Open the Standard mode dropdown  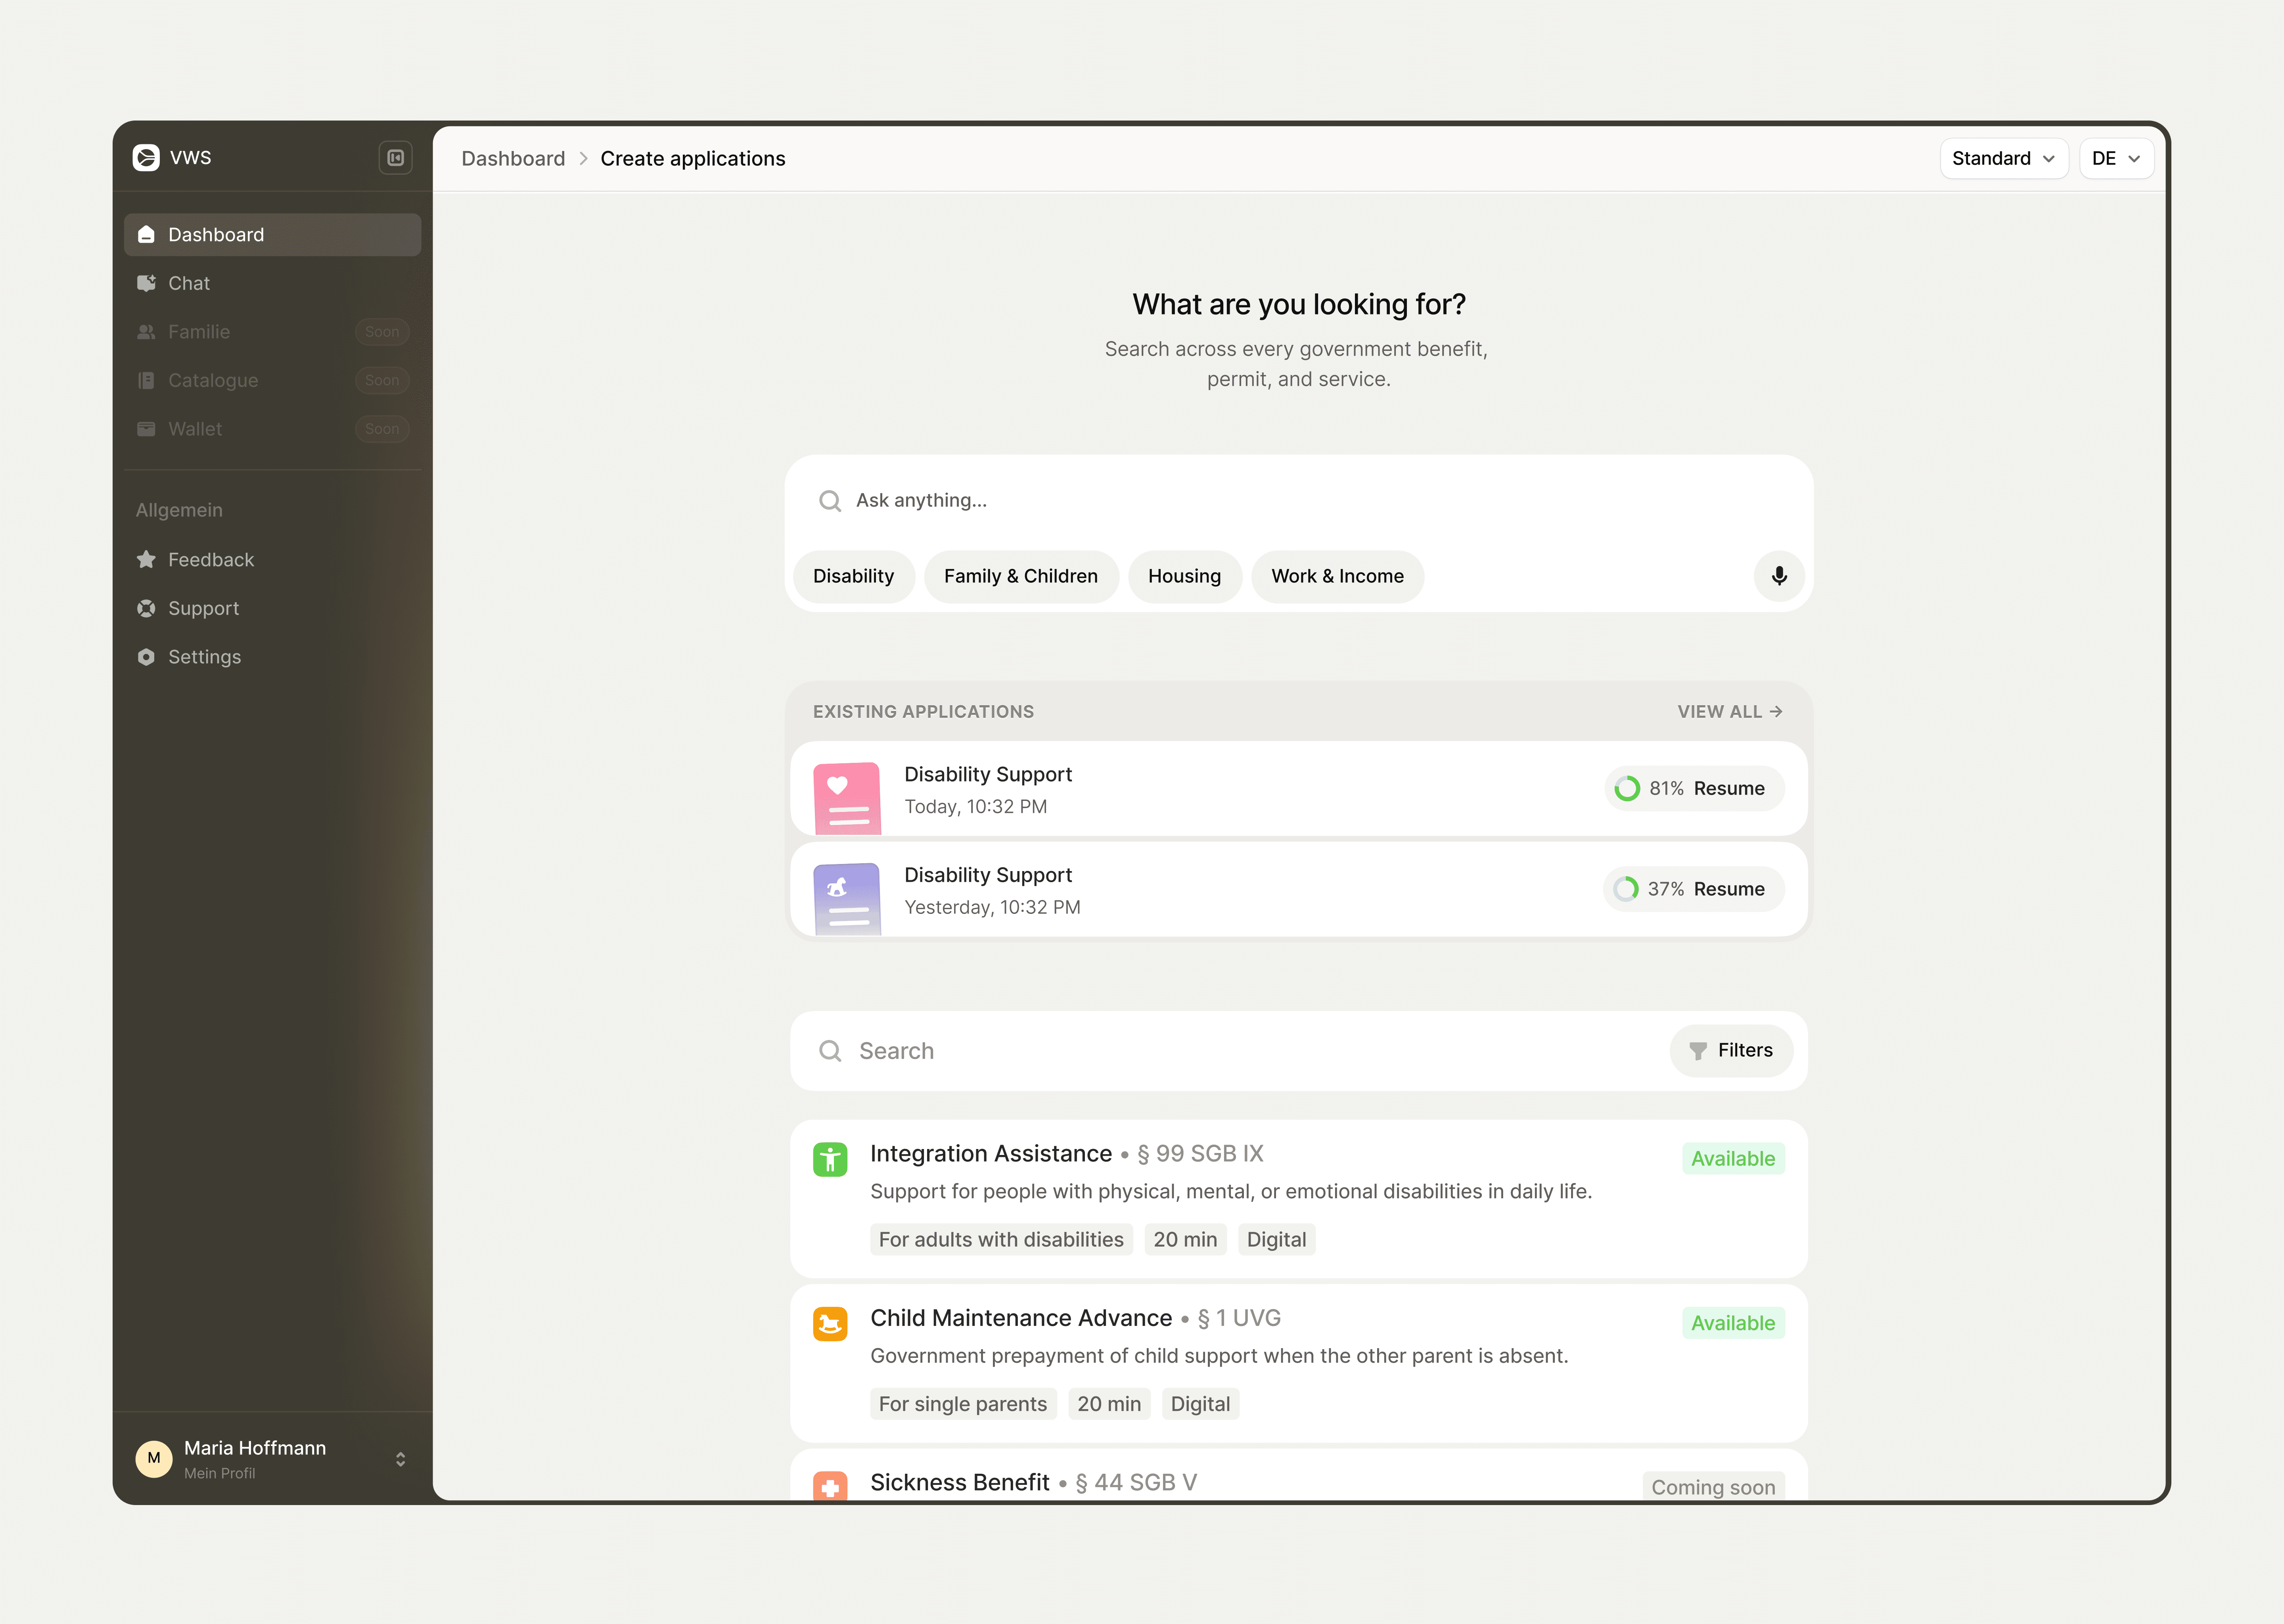pyautogui.click(x=2003, y=158)
